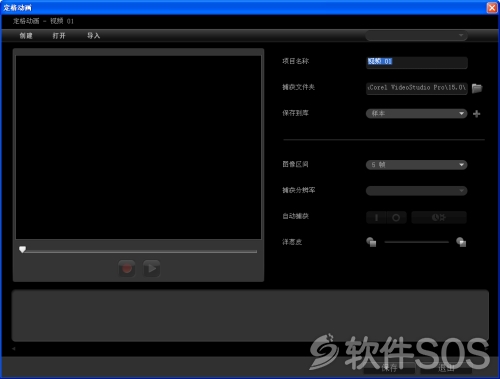The height and width of the screenshot is (379, 500).
Task: Open the top-right device source dropdown
Action: [x=416, y=35]
